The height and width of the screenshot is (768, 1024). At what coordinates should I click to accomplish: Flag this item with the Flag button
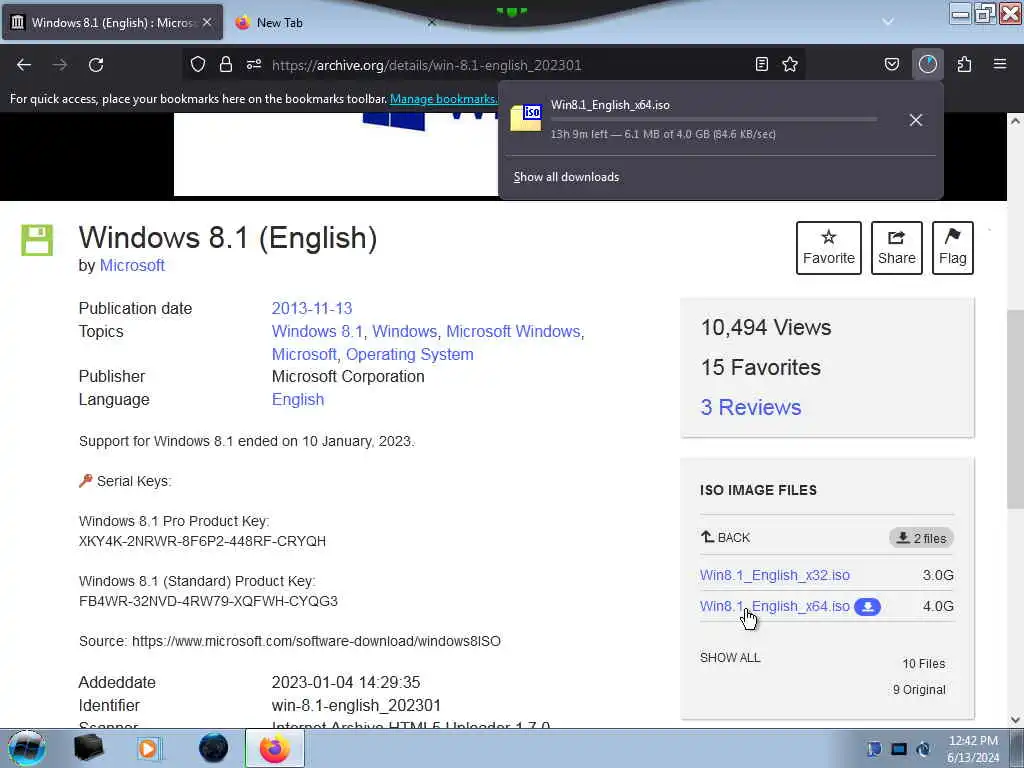tap(953, 248)
